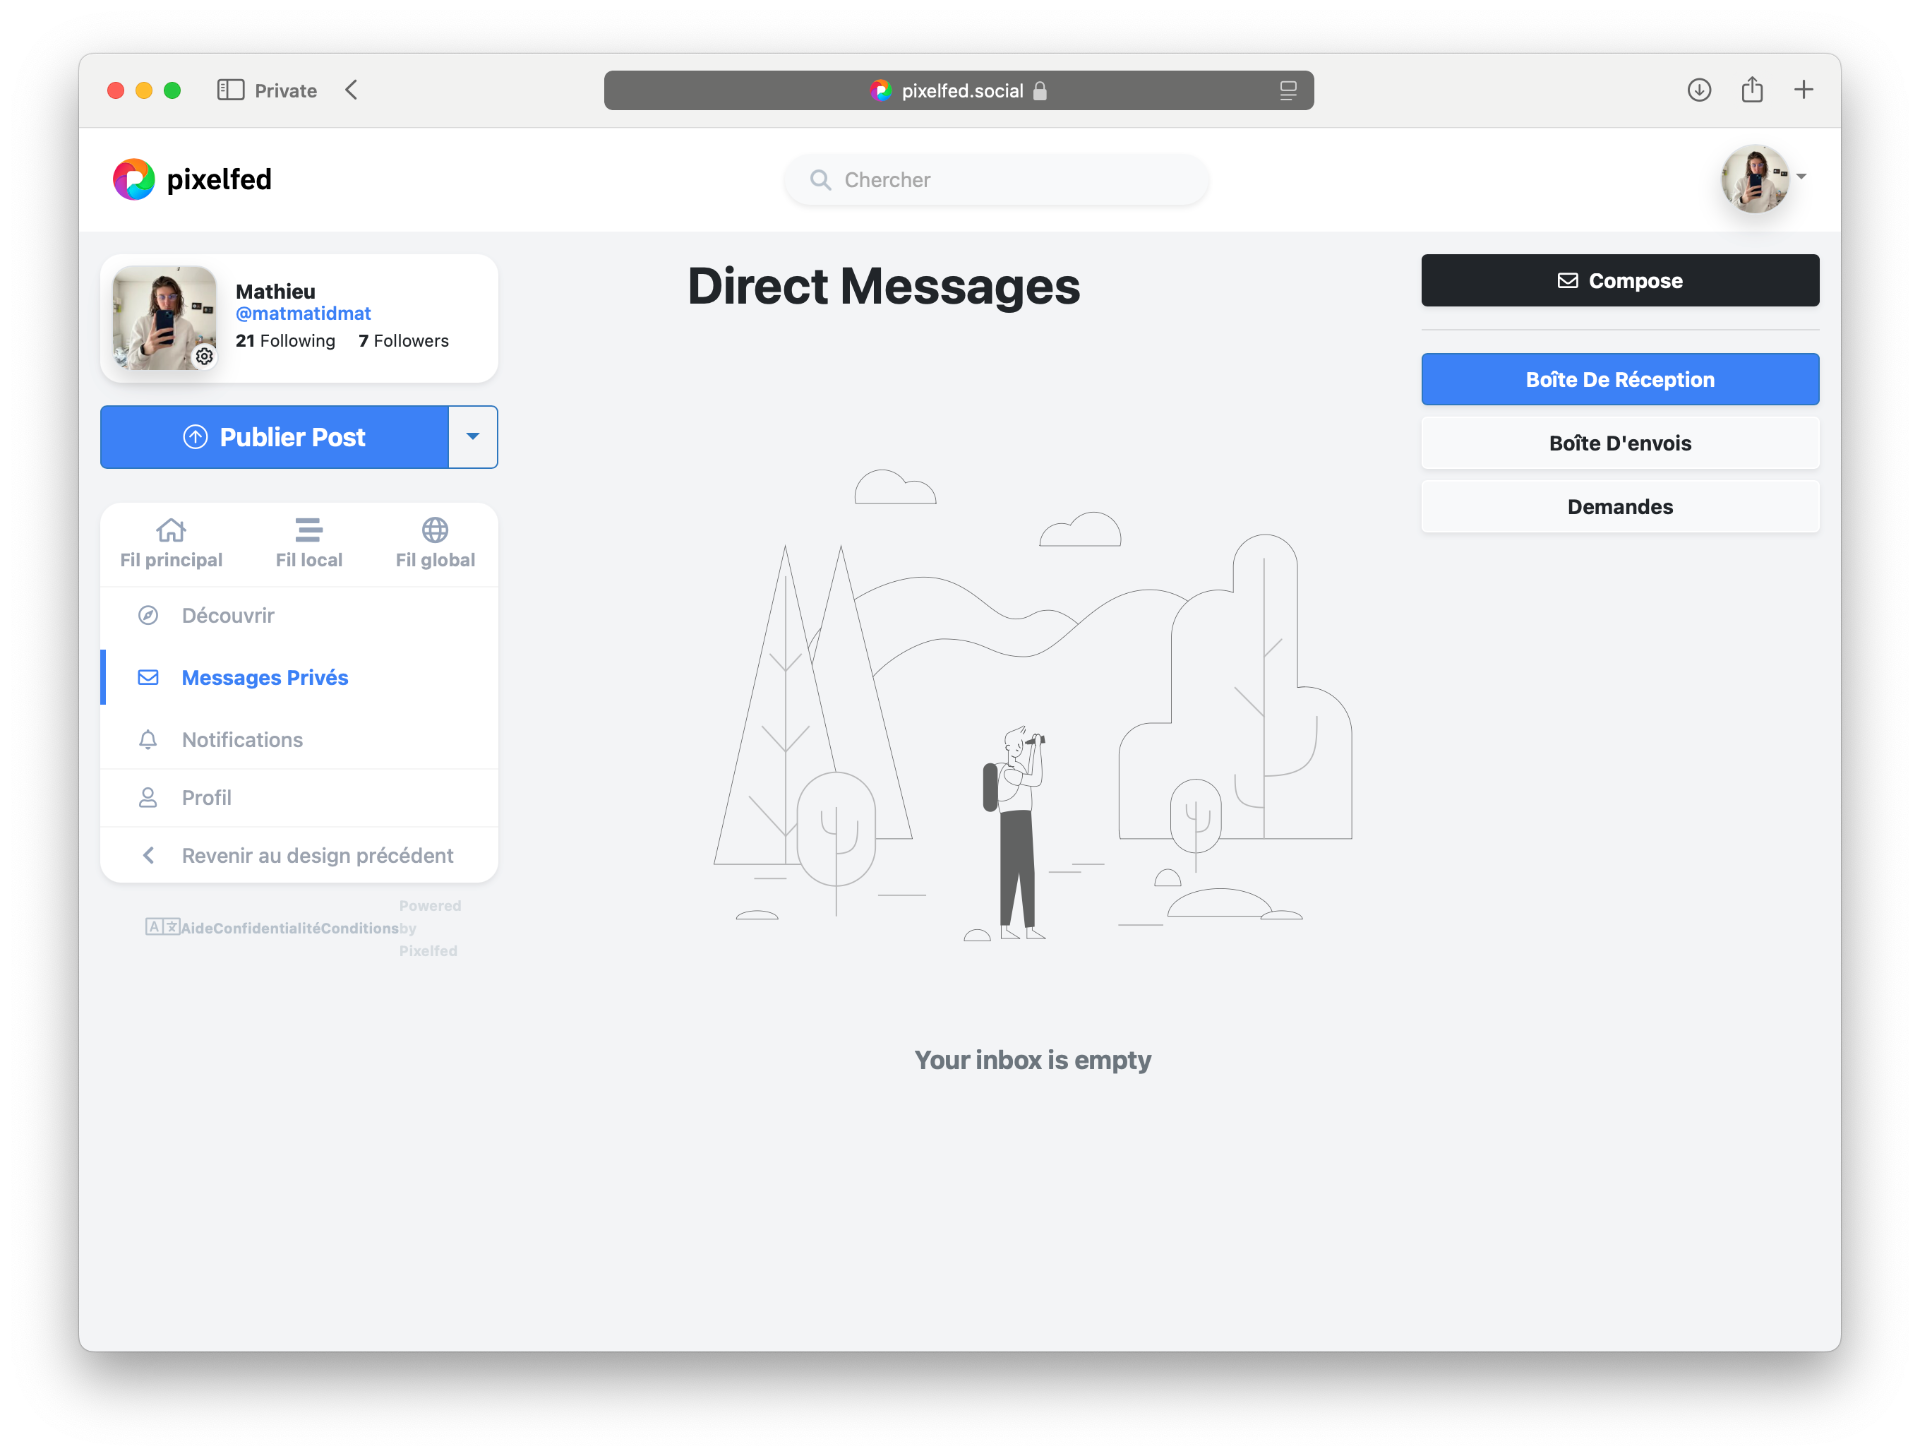Image resolution: width=1920 pixels, height=1456 pixels.
Task: Select the Demandes tab
Action: tap(1620, 507)
